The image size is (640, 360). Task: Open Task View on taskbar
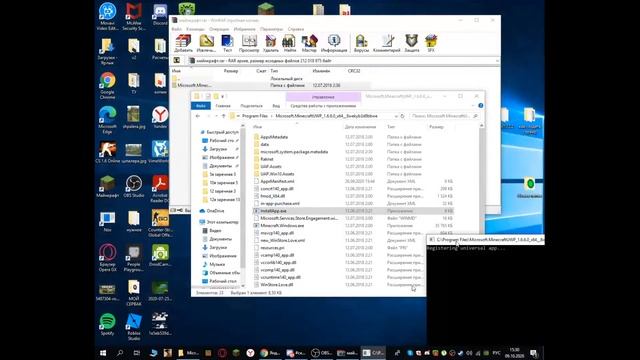click(x=137, y=353)
